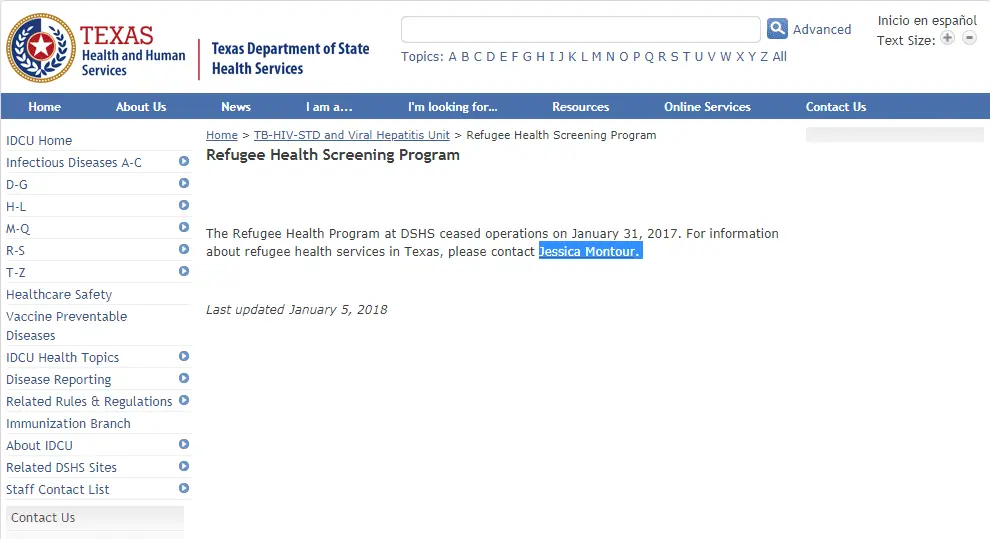
Task: Expand the Staff Contact List arrow
Action: tap(184, 488)
